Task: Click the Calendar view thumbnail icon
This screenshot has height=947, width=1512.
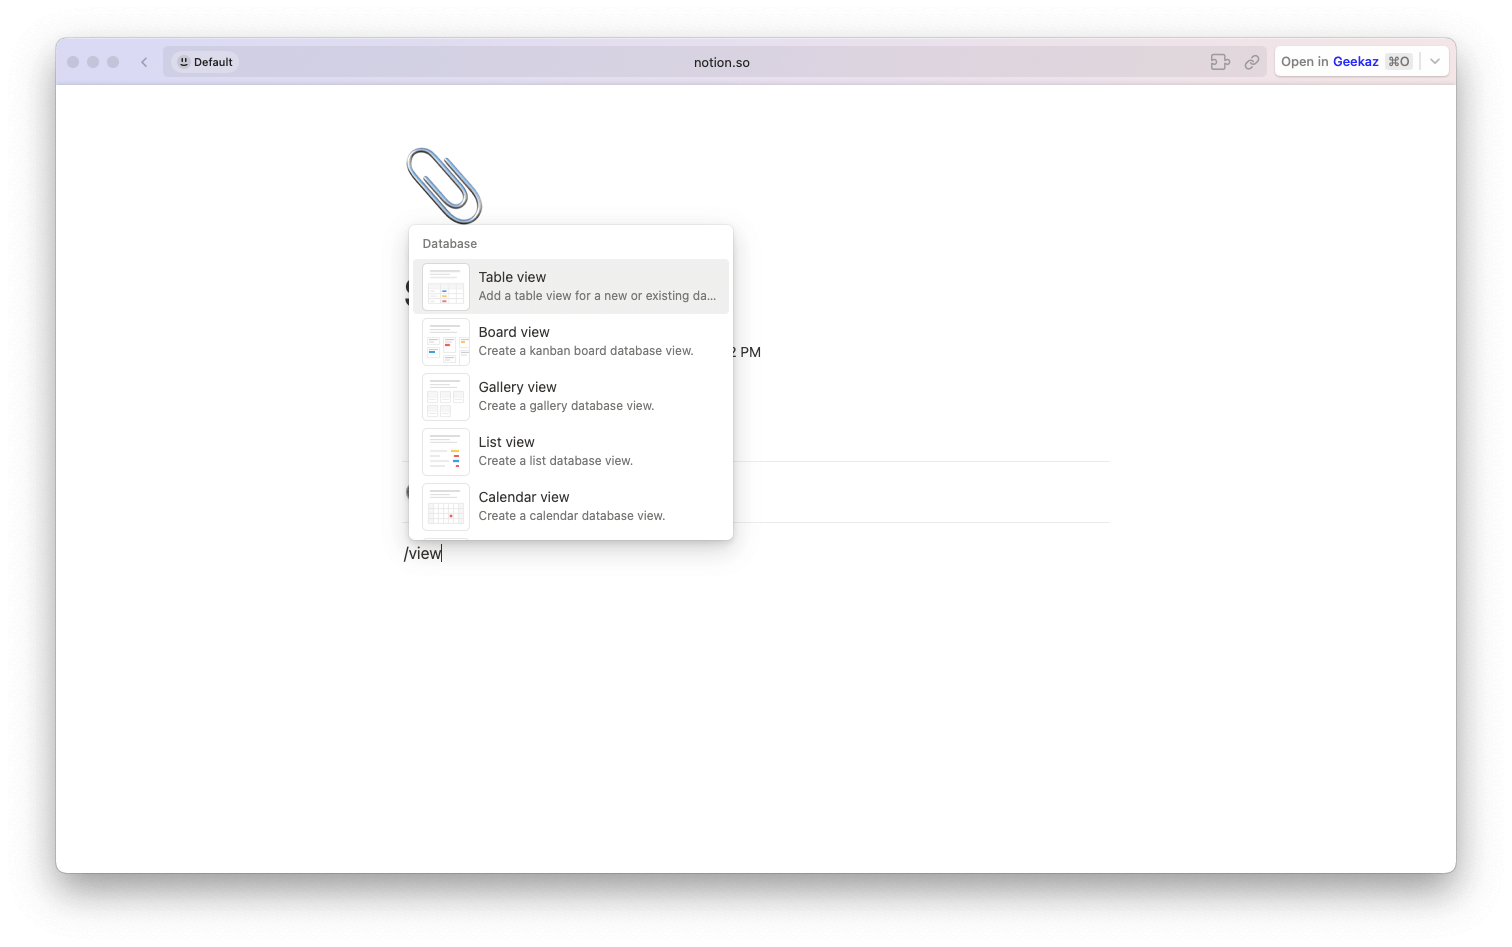Action: 446,507
